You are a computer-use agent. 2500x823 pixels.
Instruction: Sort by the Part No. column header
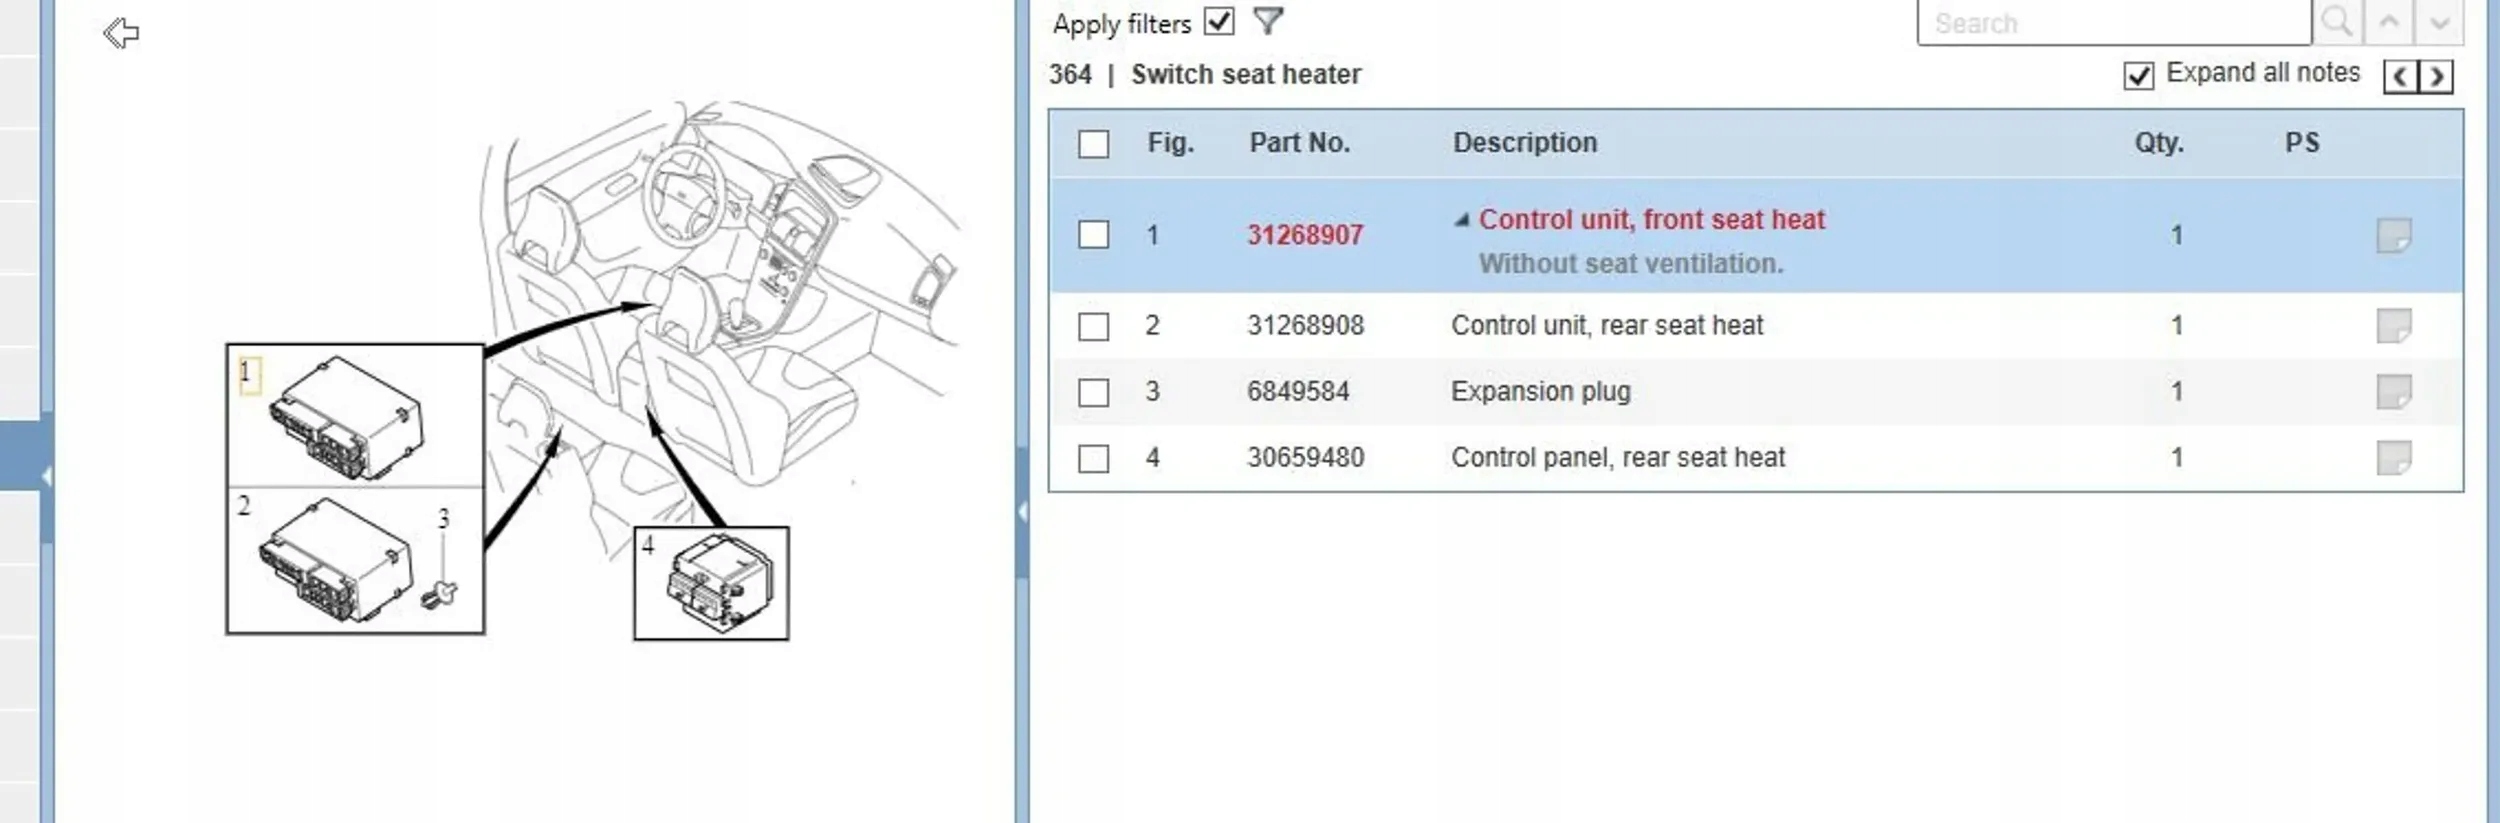[1299, 143]
